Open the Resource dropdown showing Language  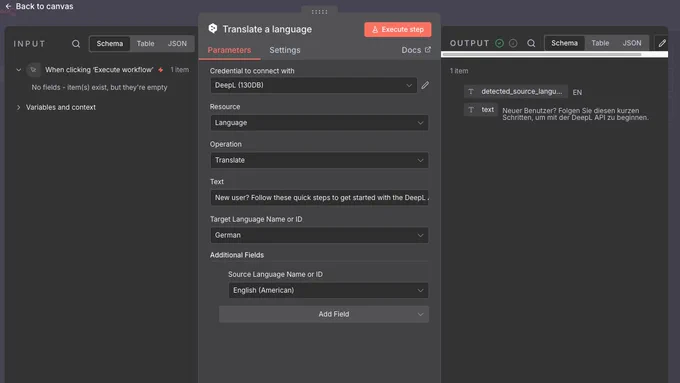pyautogui.click(x=319, y=123)
